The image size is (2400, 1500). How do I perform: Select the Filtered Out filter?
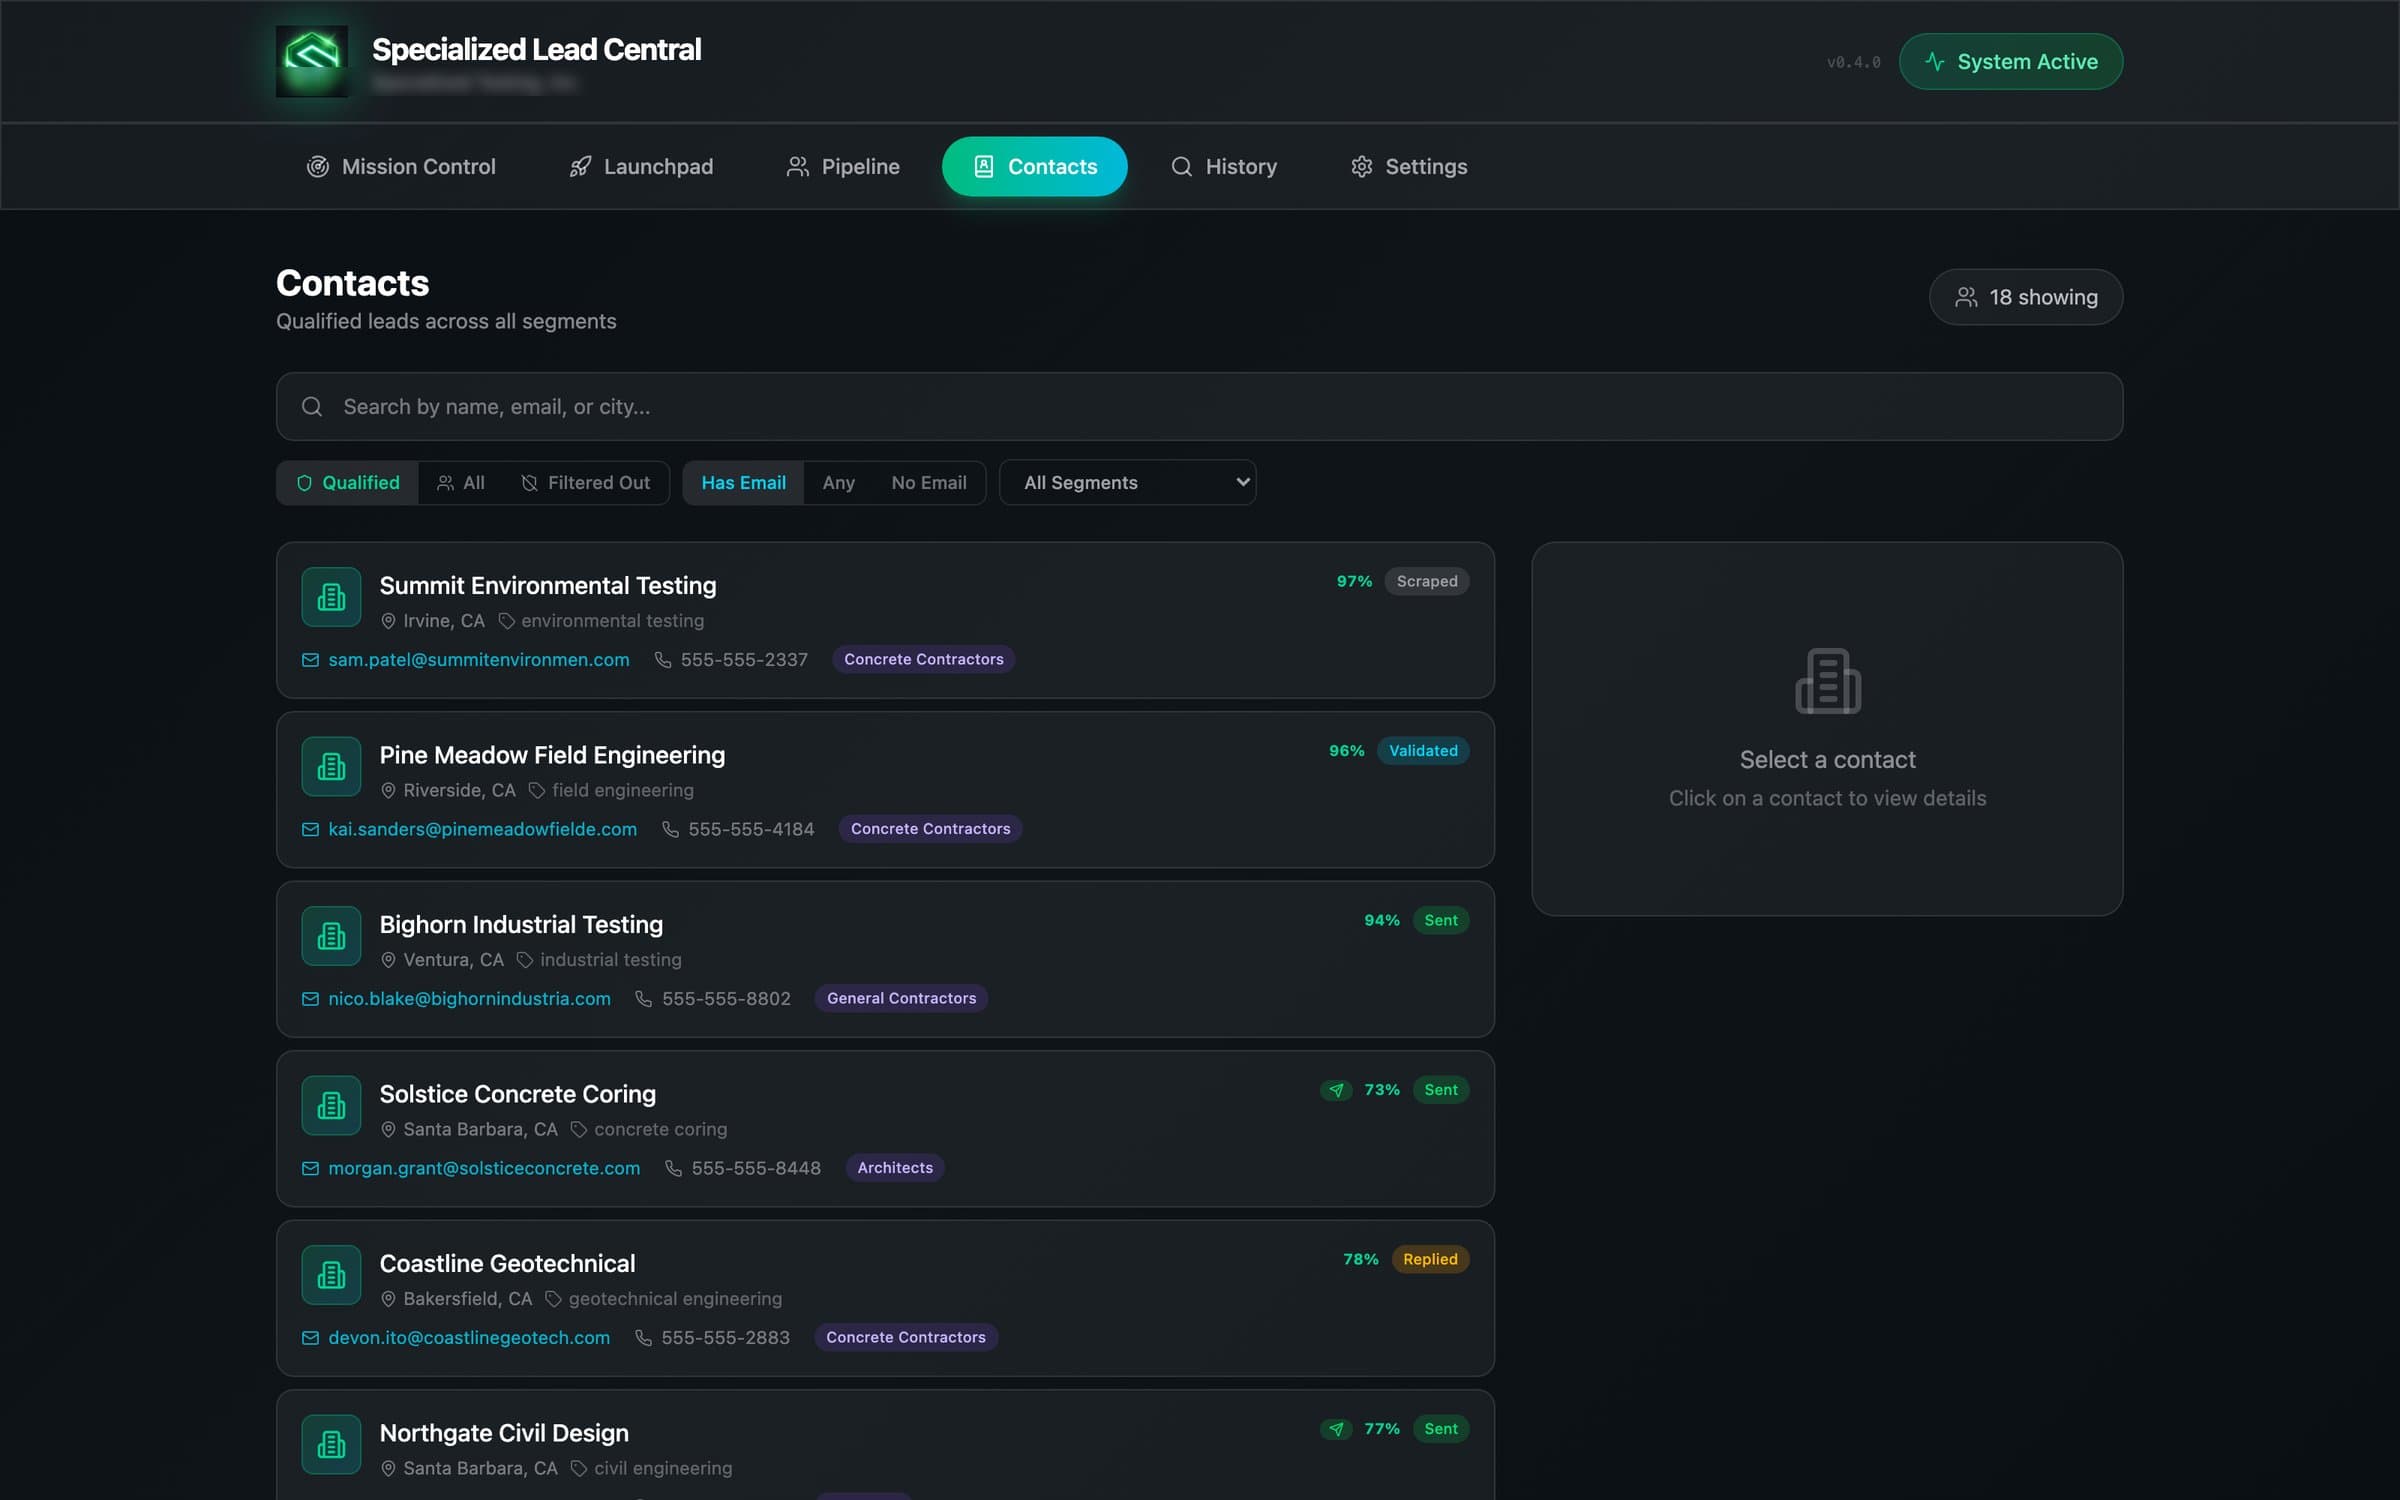[x=586, y=483]
